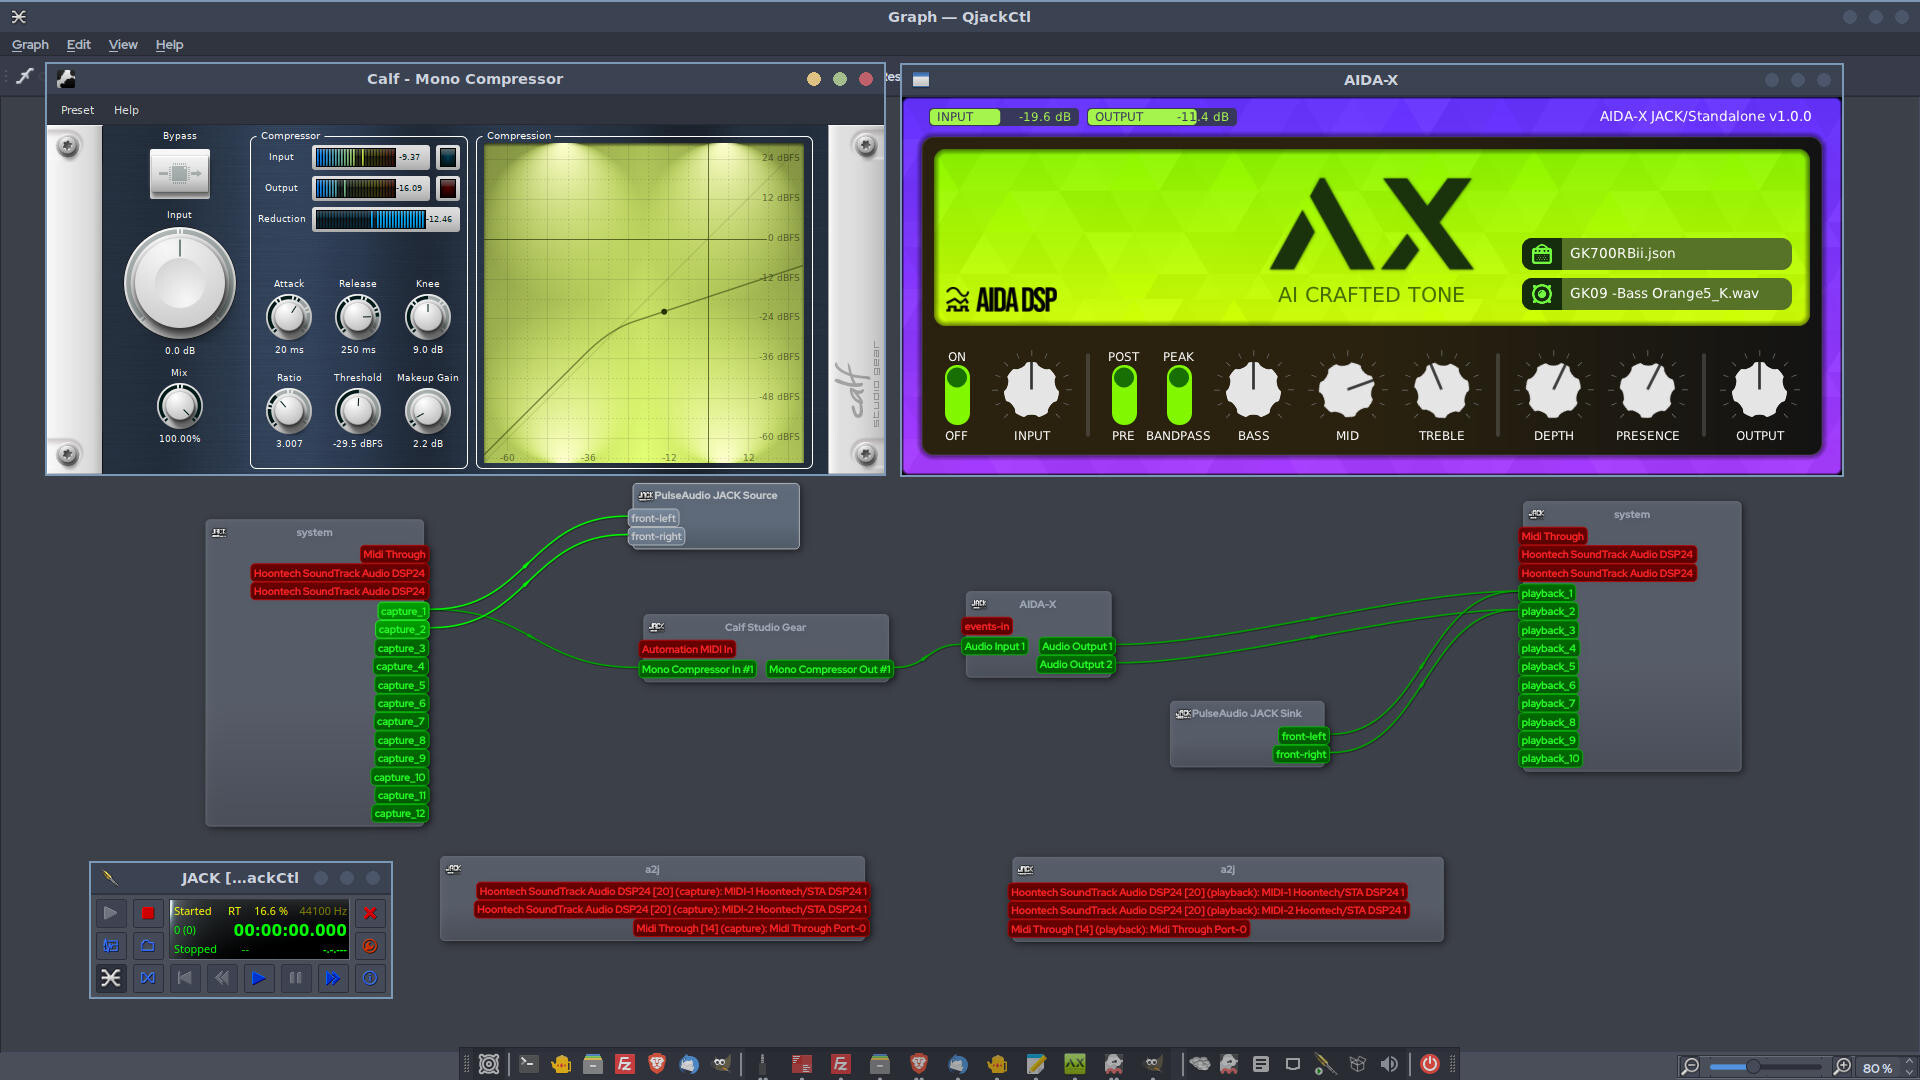Click the Output meter clip indicator in Calf

pyautogui.click(x=448, y=188)
